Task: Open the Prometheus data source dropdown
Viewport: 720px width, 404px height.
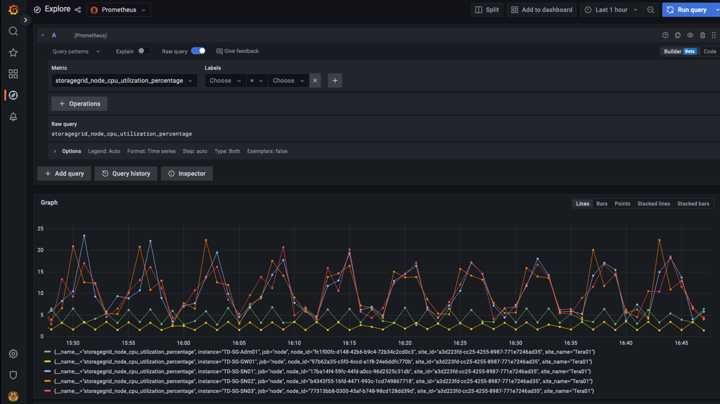Action: [118, 10]
